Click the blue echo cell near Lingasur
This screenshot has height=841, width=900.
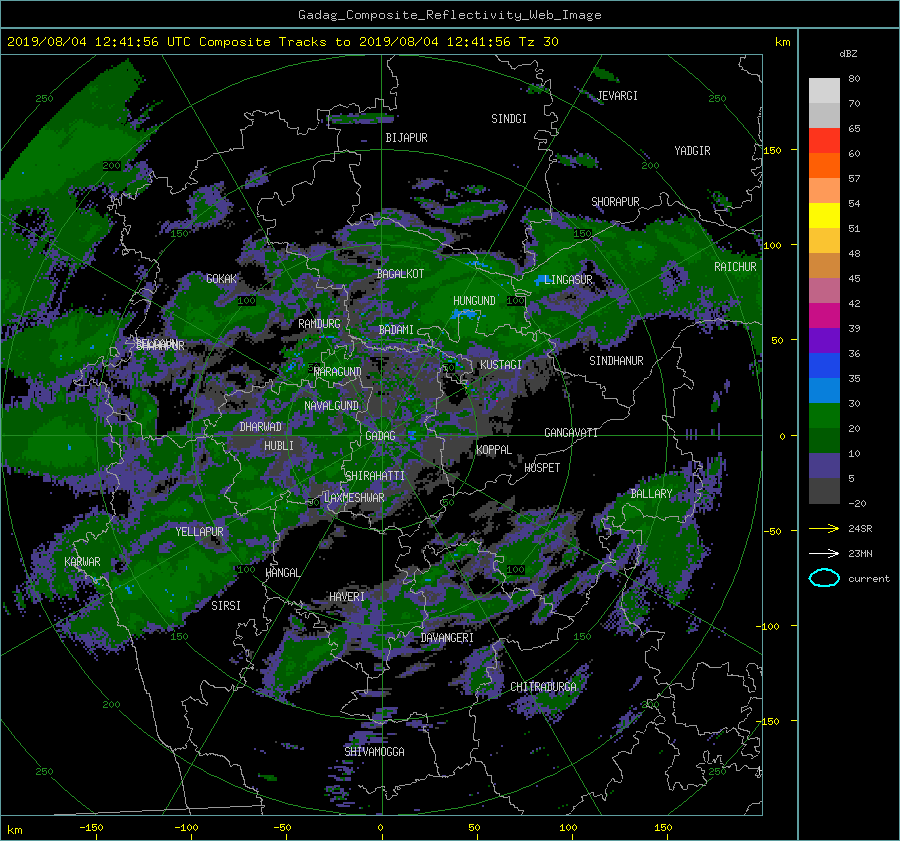click(x=540, y=280)
